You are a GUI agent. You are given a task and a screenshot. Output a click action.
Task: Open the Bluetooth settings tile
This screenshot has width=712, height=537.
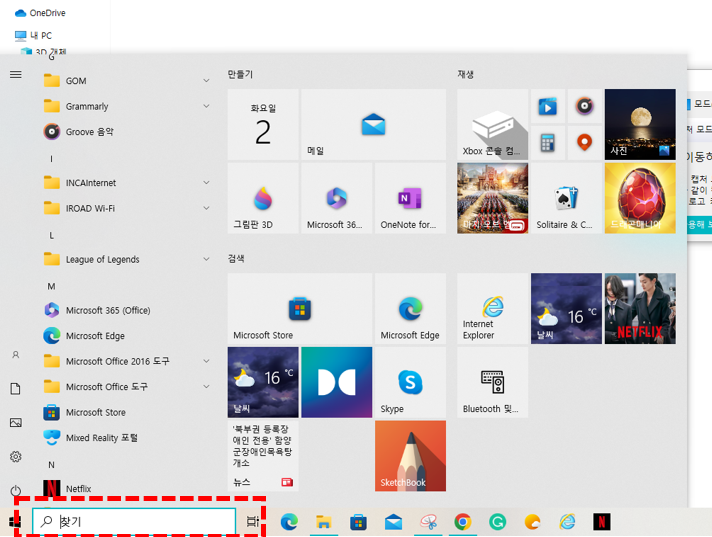pyautogui.click(x=493, y=382)
